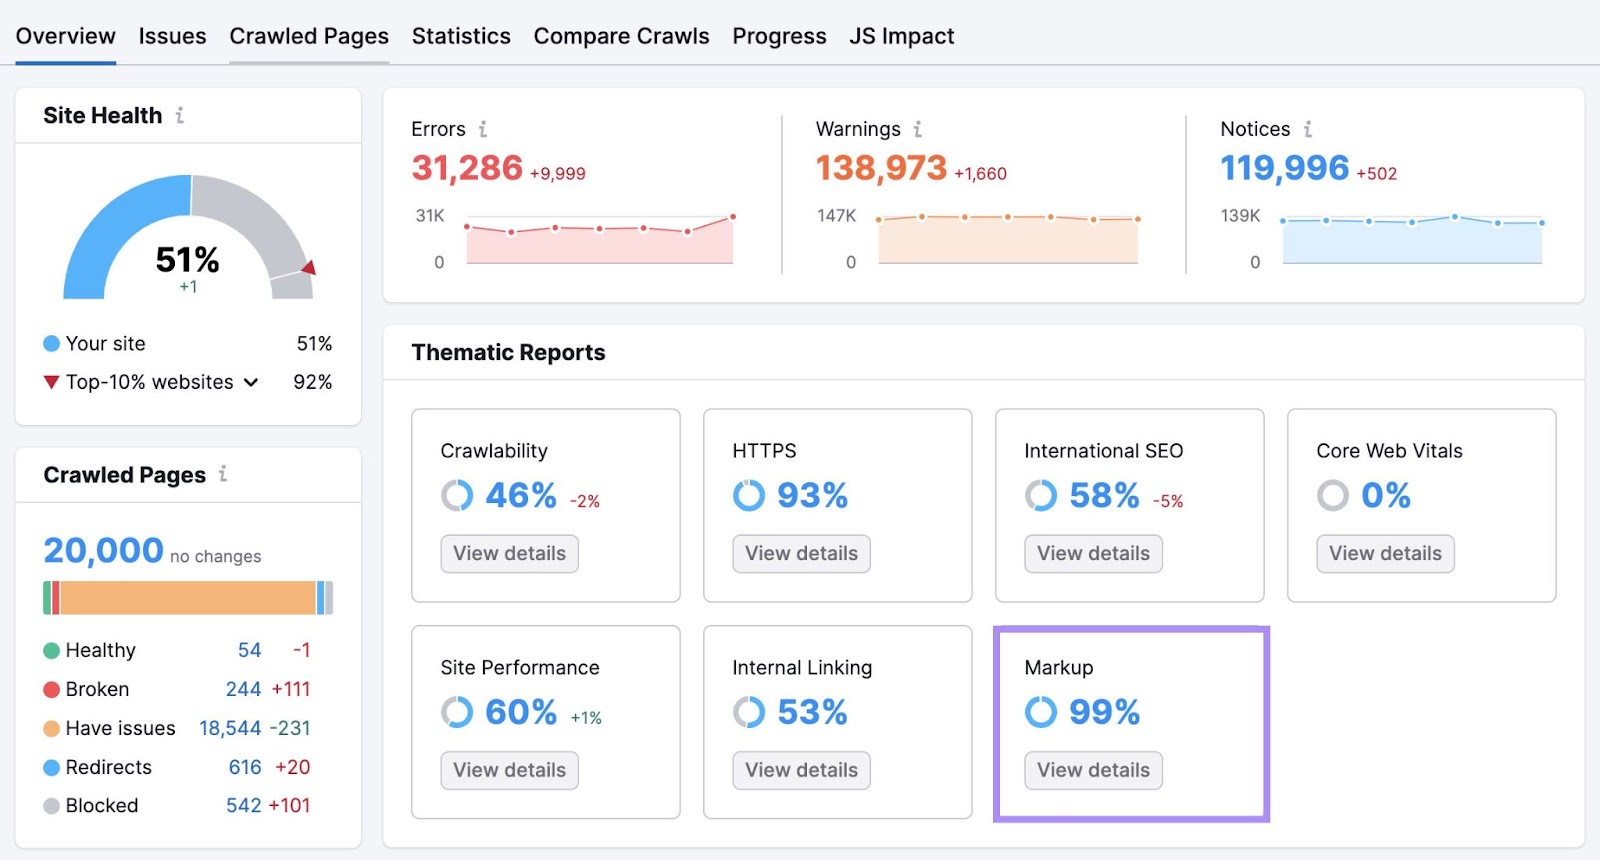Screen dimensions: 1600x860
Task: Click the Site Health gauge chart
Action: coord(188,238)
